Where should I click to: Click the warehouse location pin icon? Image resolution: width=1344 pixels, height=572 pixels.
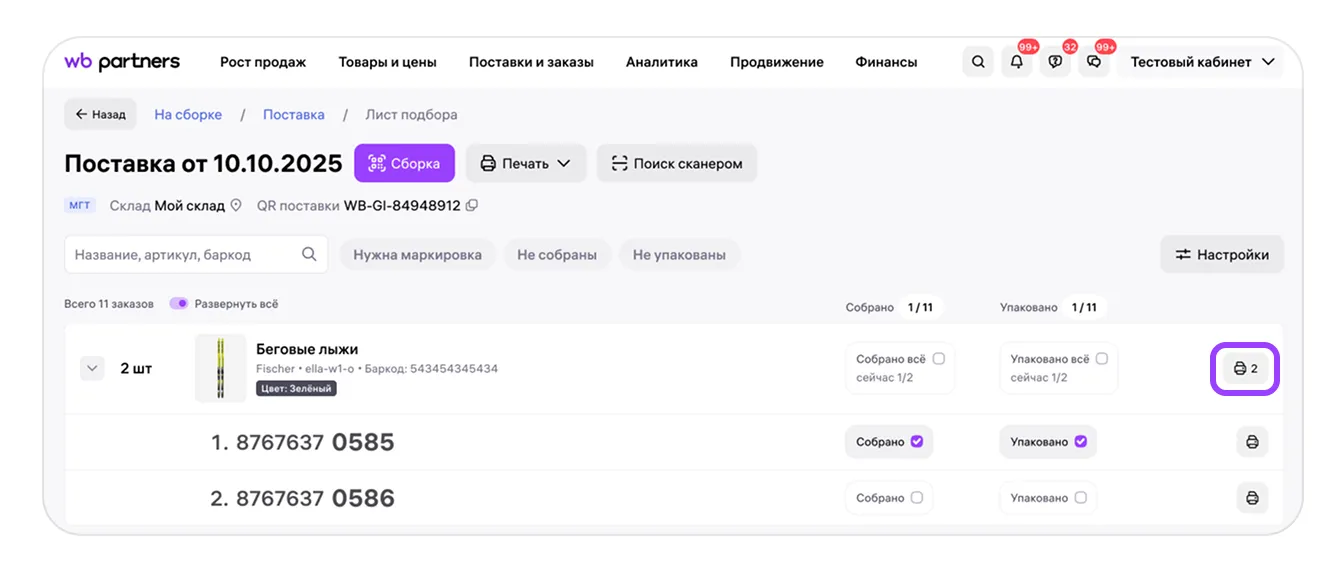[236, 206]
